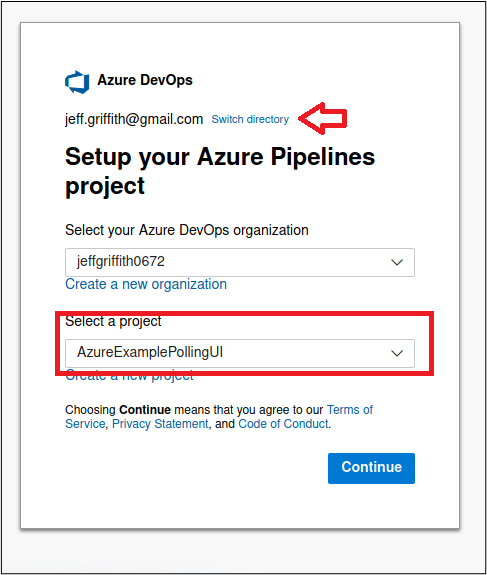This screenshot has height=575, width=487.
Task: Expand the project dropdown chevron arrow
Action: 397,354
